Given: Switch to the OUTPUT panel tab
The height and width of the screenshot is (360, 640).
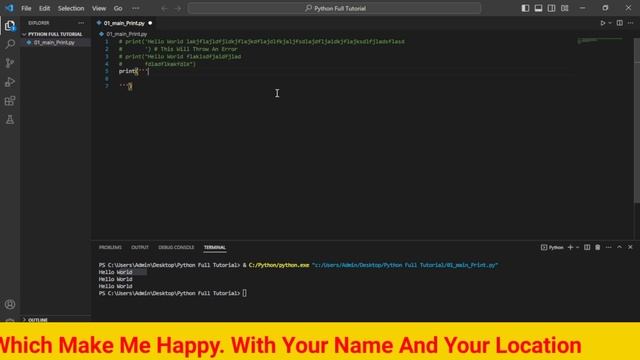Looking at the screenshot, I should pos(140,247).
